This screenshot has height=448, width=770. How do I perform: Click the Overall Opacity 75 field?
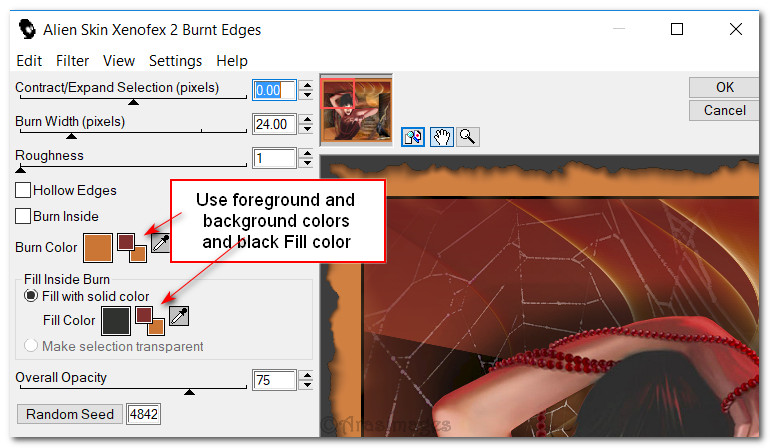(x=275, y=380)
